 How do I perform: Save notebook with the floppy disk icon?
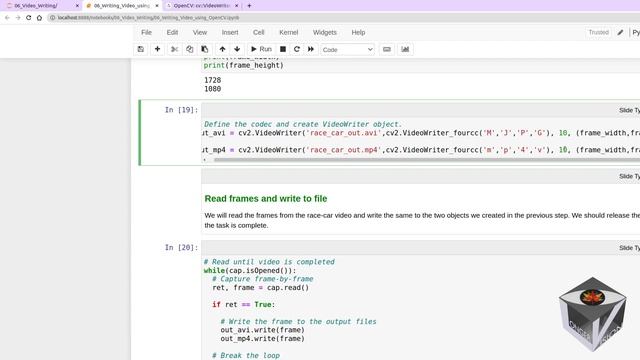(x=140, y=49)
